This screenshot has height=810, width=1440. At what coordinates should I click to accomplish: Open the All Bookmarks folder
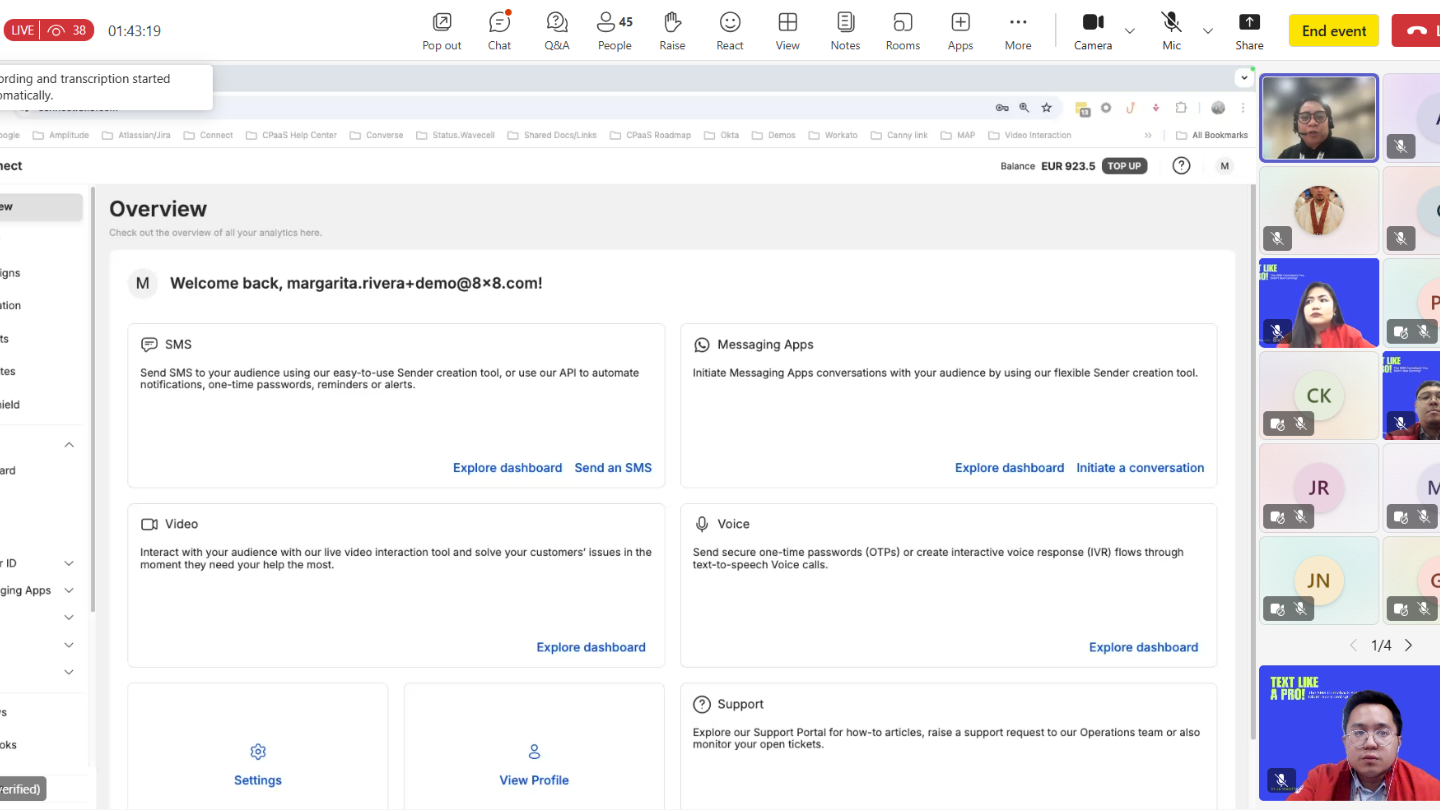click(x=1212, y=135)
